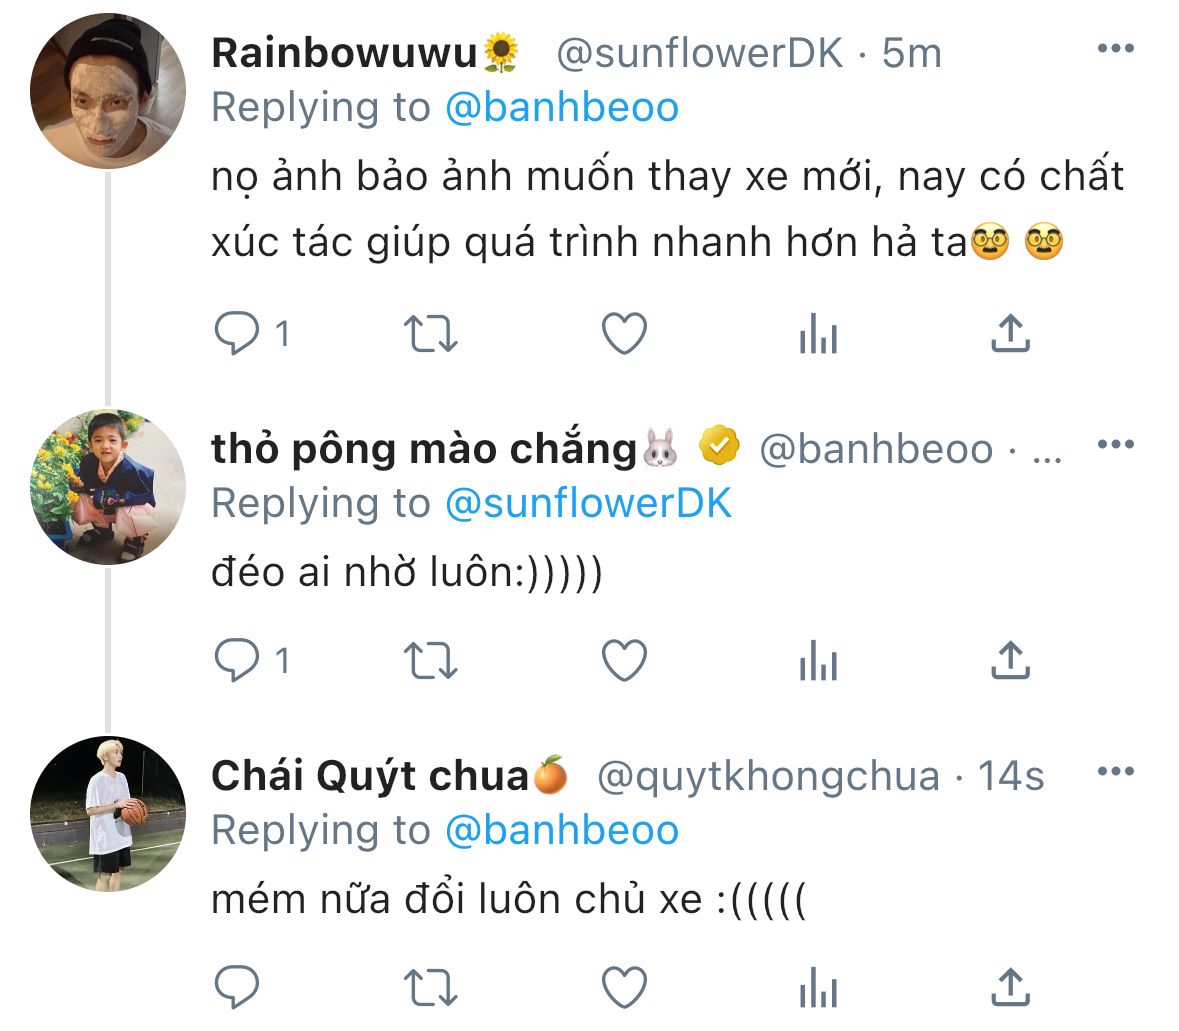1179x1031 pixels.
Task: Share Rainbowuwu's tweet
Action: point(1010,334)
